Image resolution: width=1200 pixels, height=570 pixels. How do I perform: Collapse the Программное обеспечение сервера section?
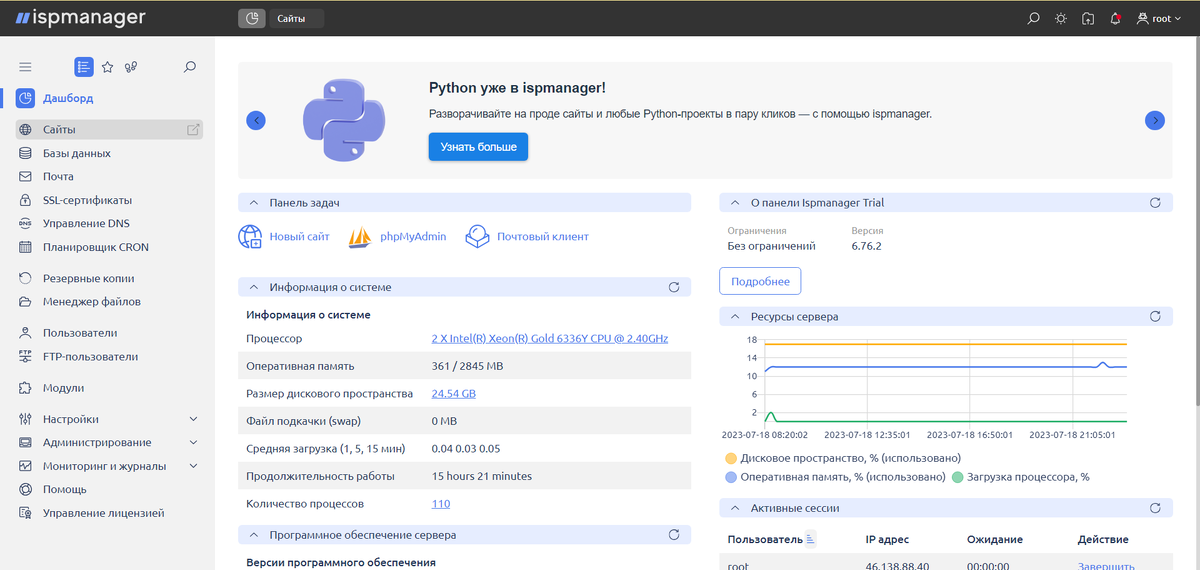click(x=254, y=536)
